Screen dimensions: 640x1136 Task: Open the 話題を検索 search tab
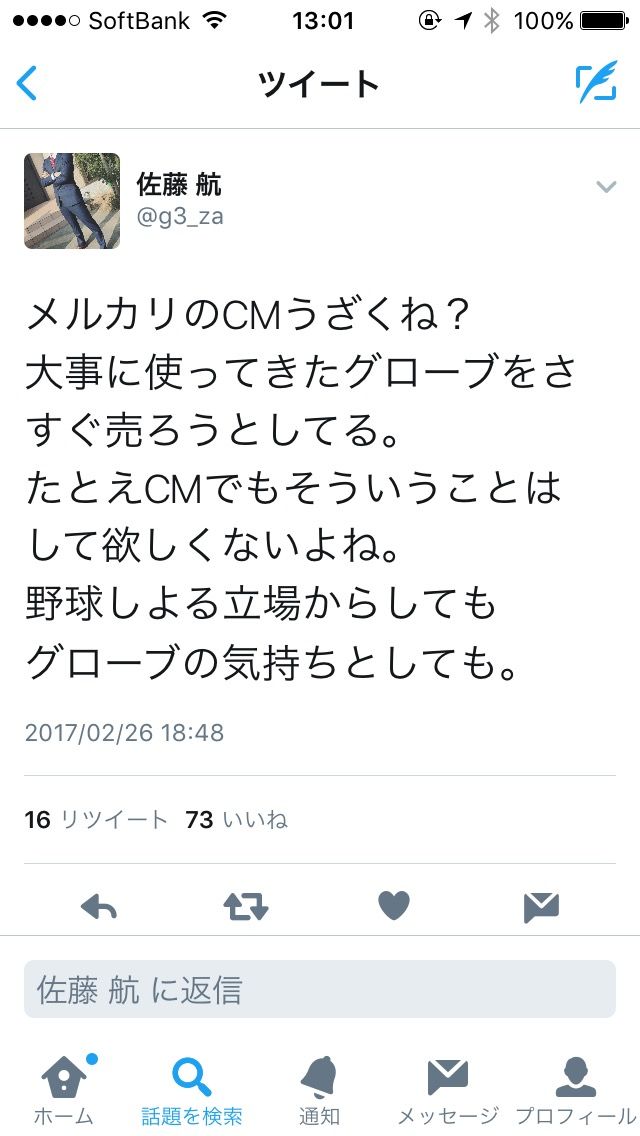tap(192, 1090)
